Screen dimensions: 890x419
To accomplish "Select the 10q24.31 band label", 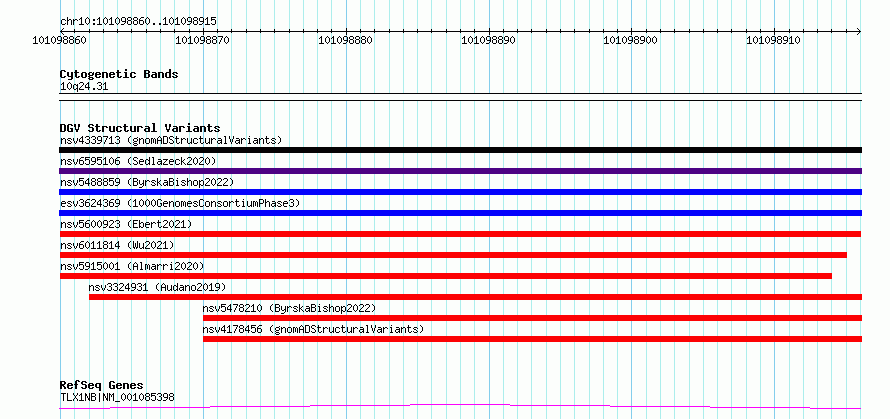I will [84, 87].
